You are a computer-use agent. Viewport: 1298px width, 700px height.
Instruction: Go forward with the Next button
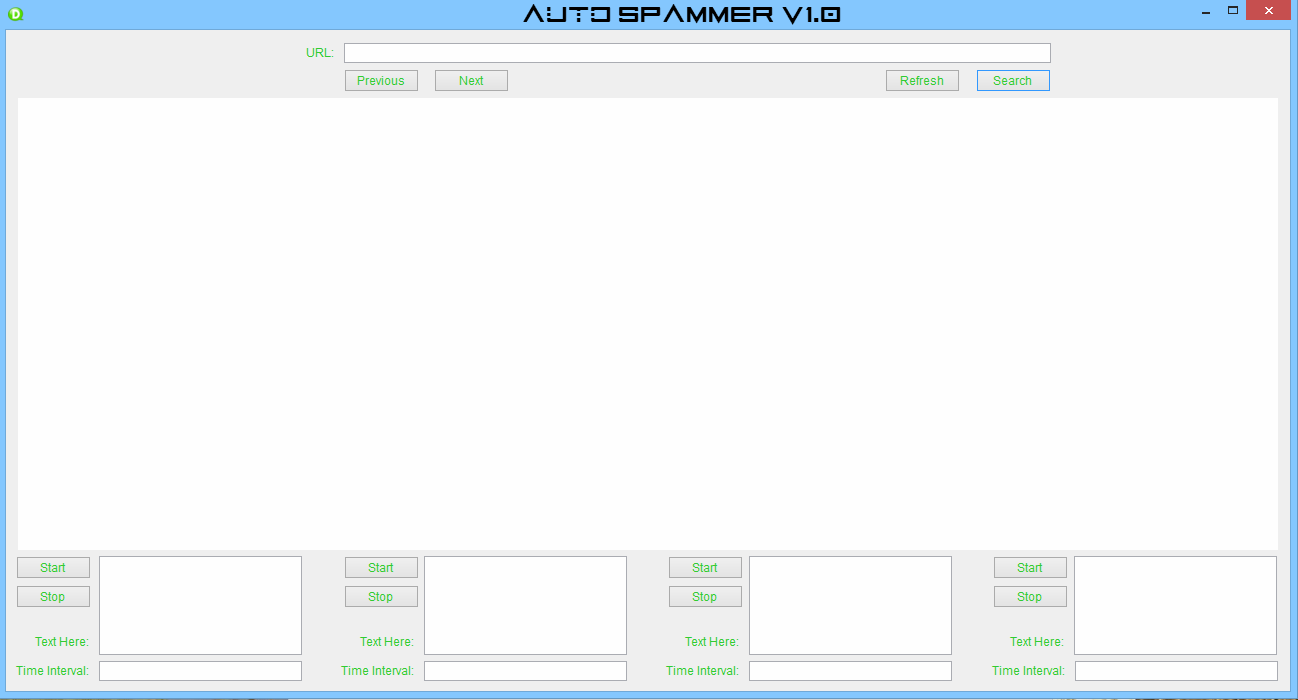[471, 81]
